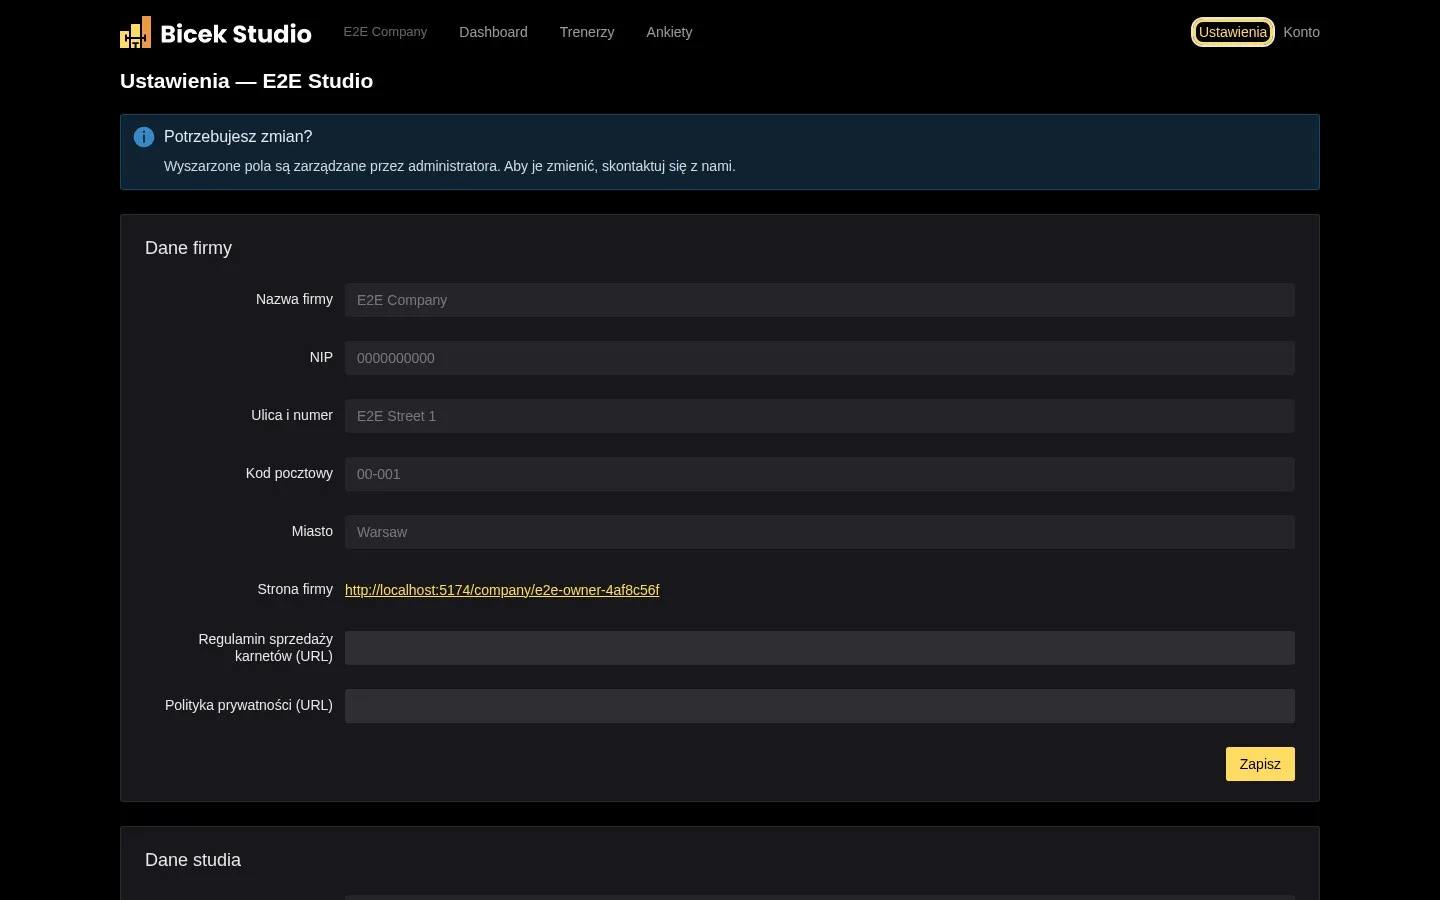Click the Bicek Studio brand text

point(236,34)
